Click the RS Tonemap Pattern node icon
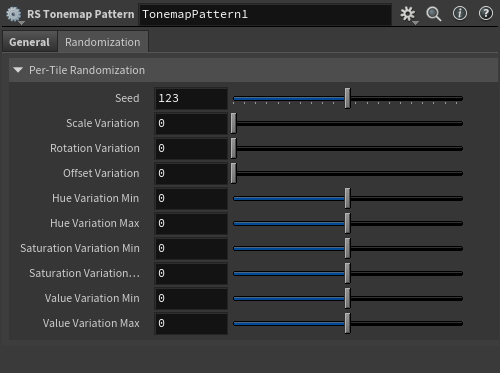 14,14
